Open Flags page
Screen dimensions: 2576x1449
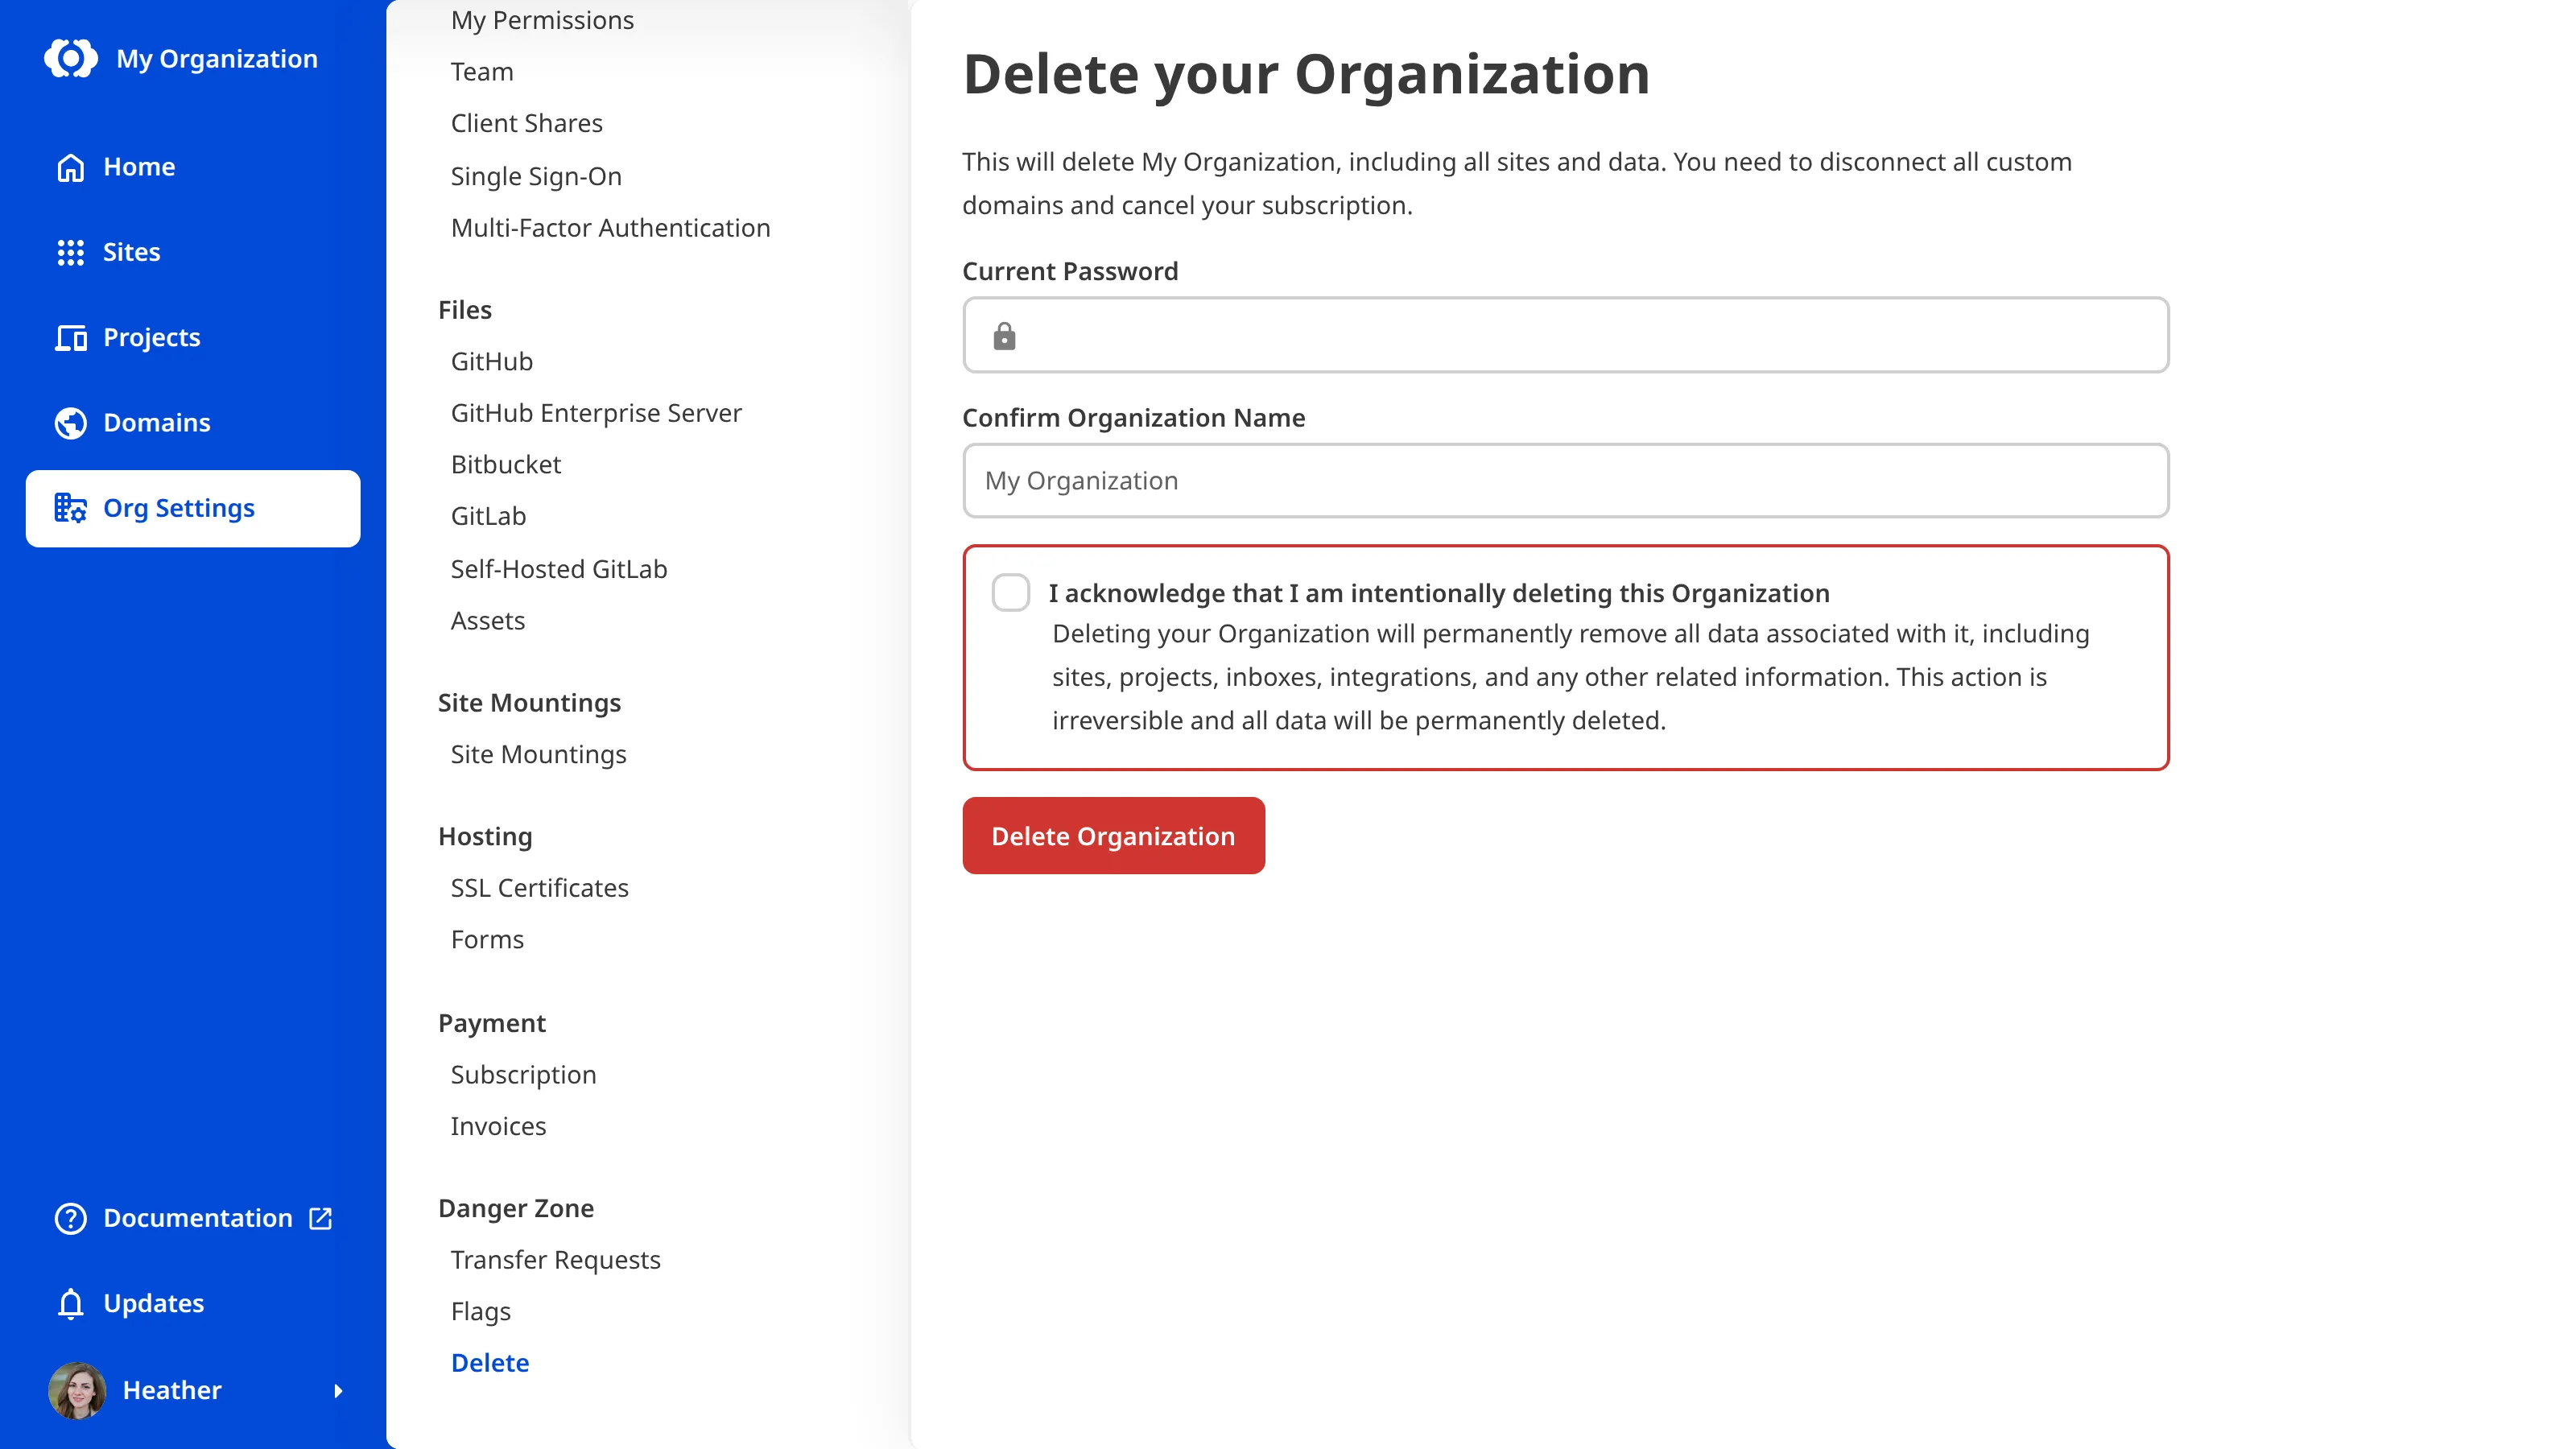coord(481,1311)
